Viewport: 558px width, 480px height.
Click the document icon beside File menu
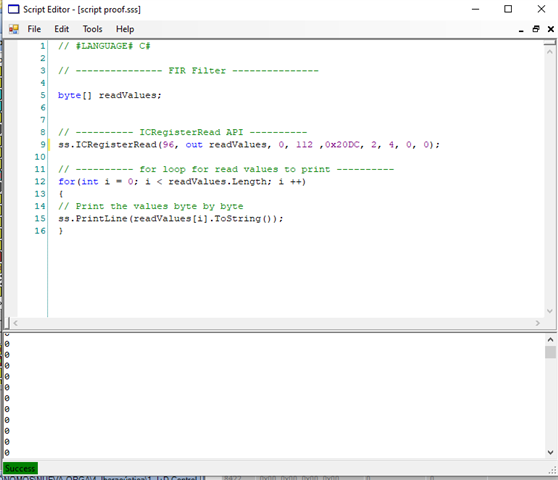point(14,29)
